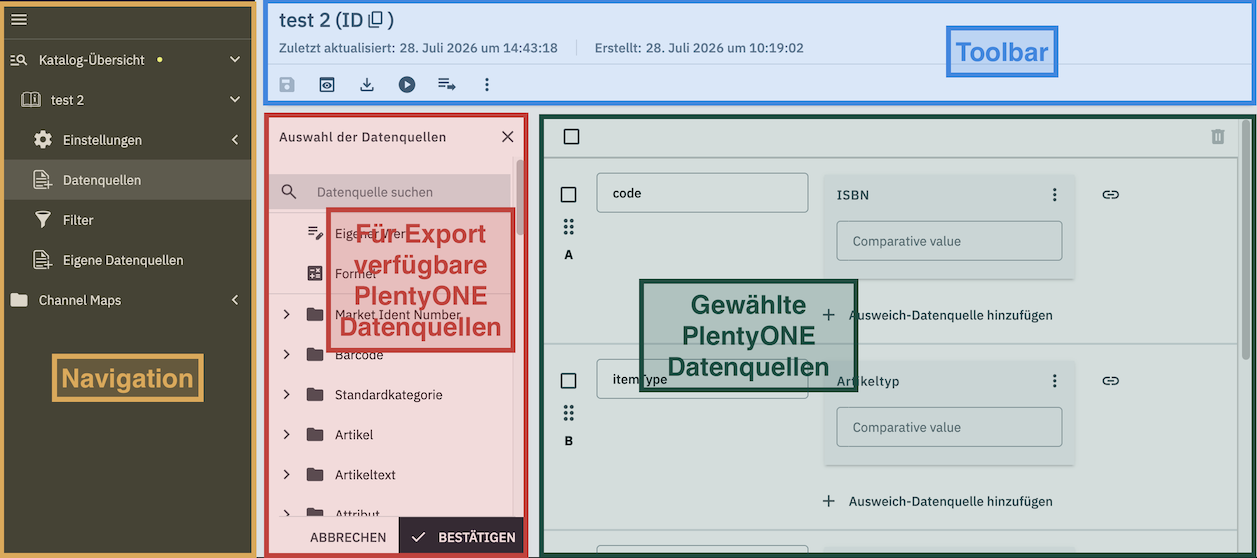The image size is (1257, 558).
Task: Expand the Market Ident Number folder
Action: [287, 315]
